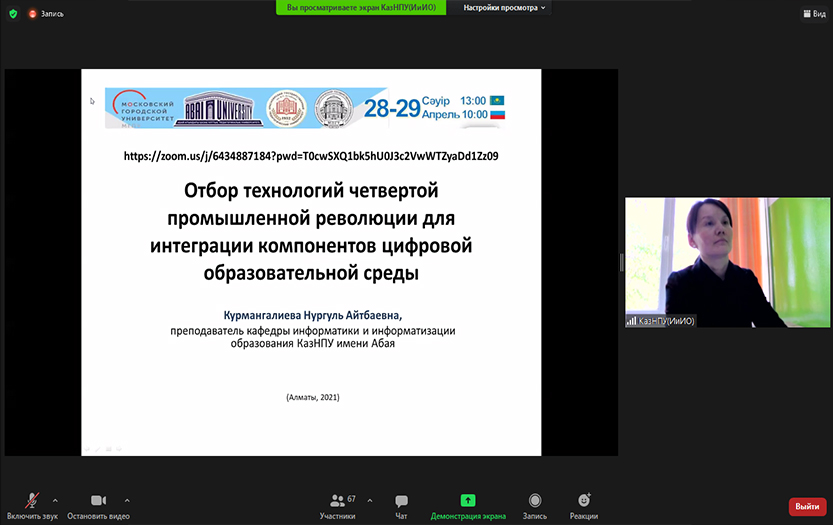Click the Запись record button in toolbar

pos(535,503)
